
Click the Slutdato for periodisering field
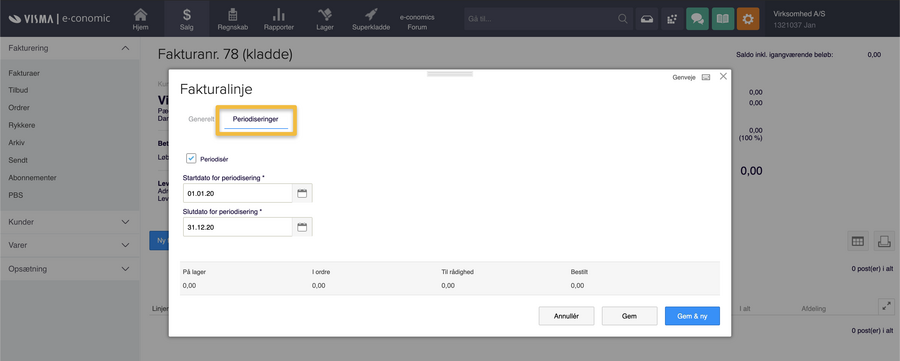(238, 227)
